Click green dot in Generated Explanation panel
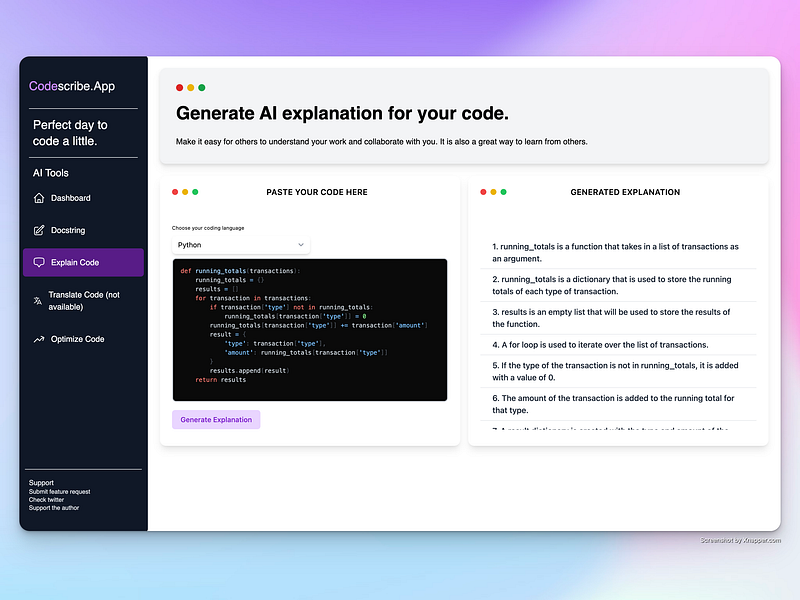Viewport: 800px width, 600px height. point(504,192)
